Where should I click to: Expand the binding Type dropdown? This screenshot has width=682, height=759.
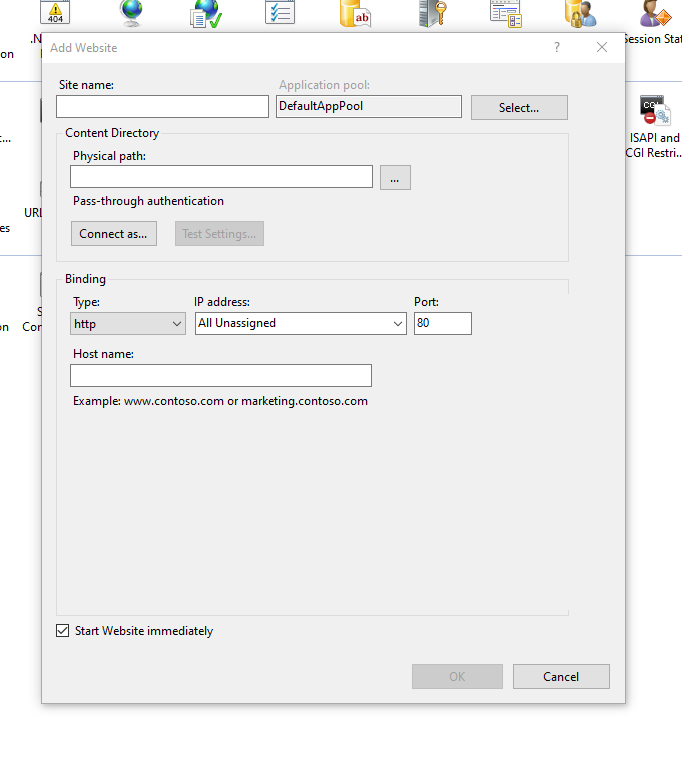coord(129,324)
